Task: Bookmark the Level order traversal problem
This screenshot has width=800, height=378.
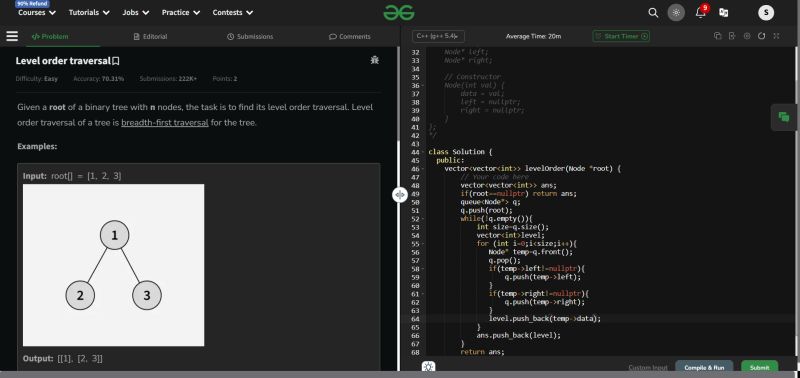Action: coord(116,61)
